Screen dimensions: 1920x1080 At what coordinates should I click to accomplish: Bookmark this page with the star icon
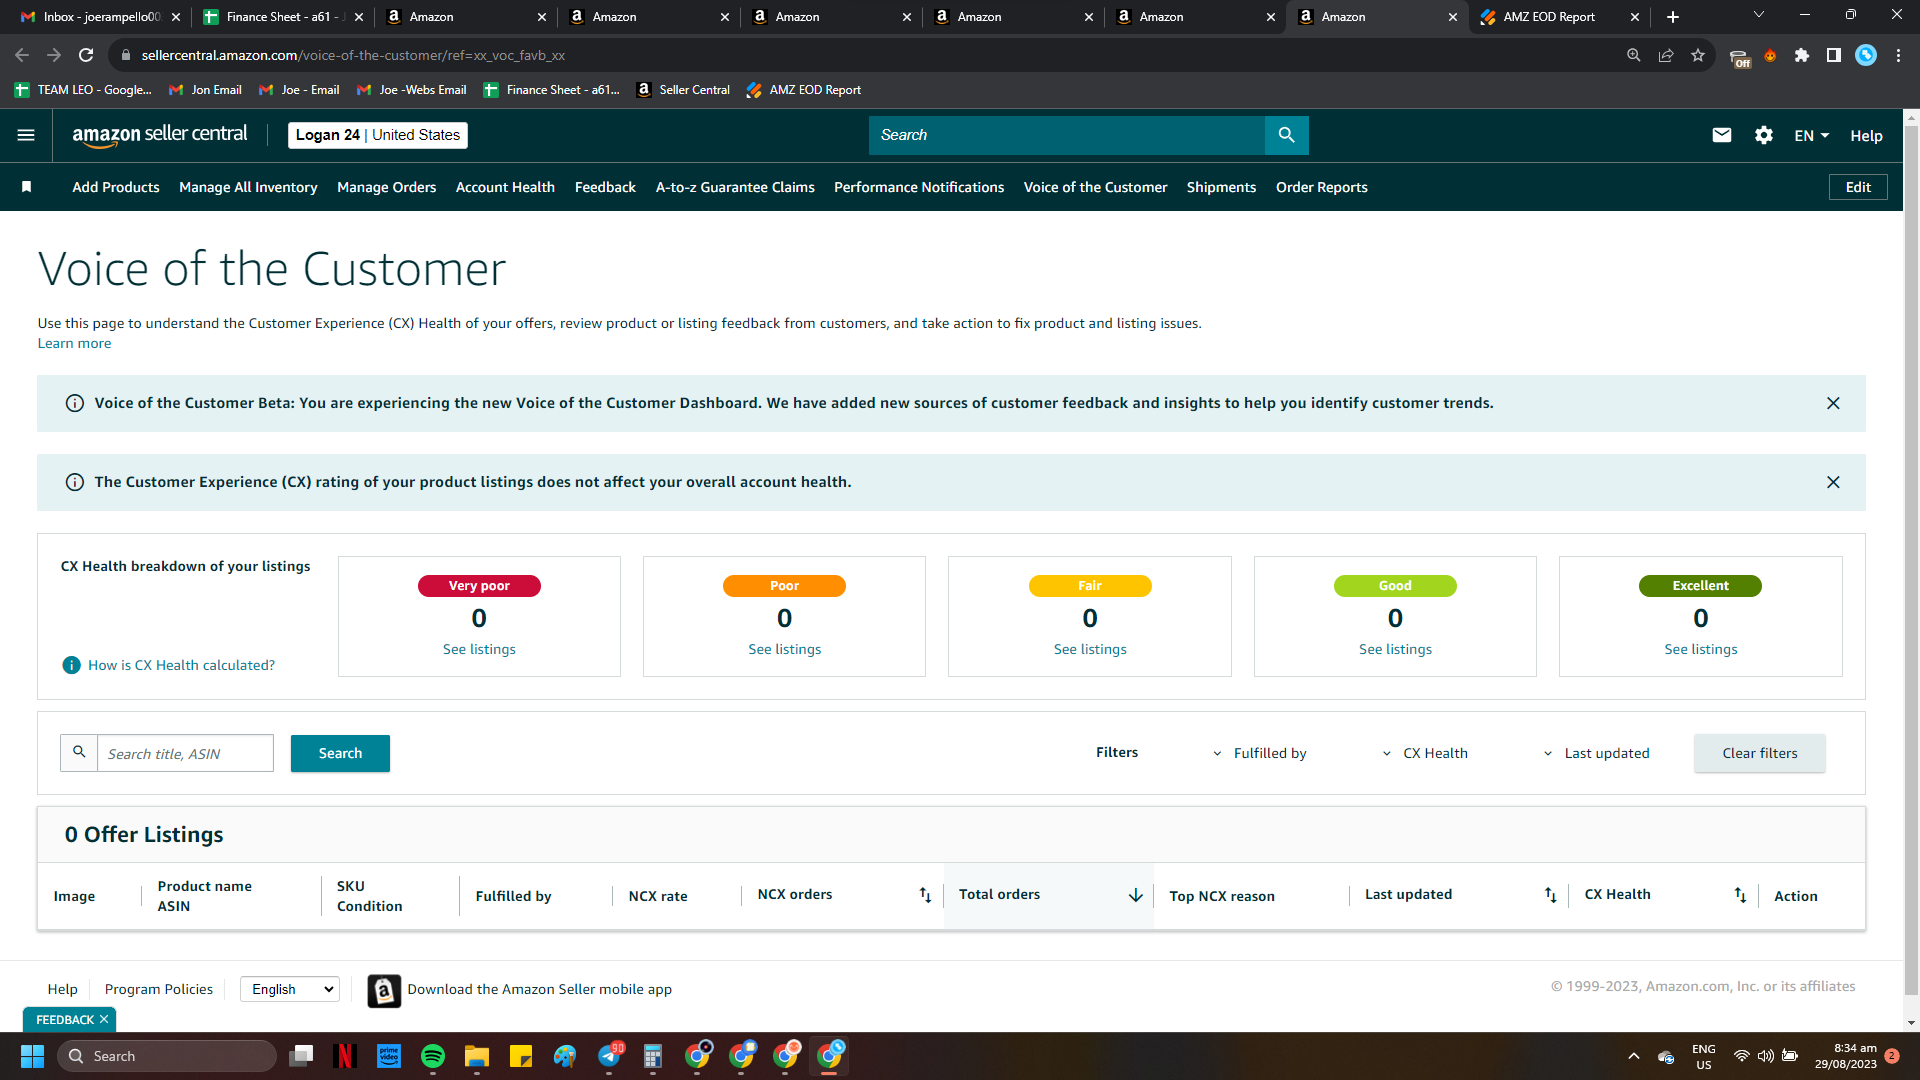1698,55
